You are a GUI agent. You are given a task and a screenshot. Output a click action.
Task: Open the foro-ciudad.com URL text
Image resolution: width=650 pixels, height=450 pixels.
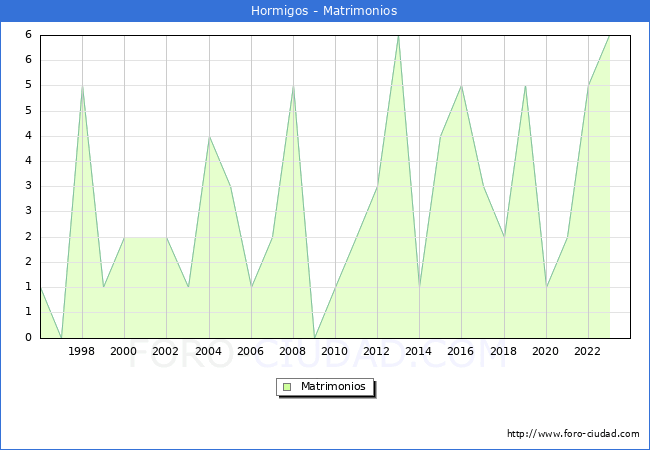pyautogui.click(x=573, y=434)
